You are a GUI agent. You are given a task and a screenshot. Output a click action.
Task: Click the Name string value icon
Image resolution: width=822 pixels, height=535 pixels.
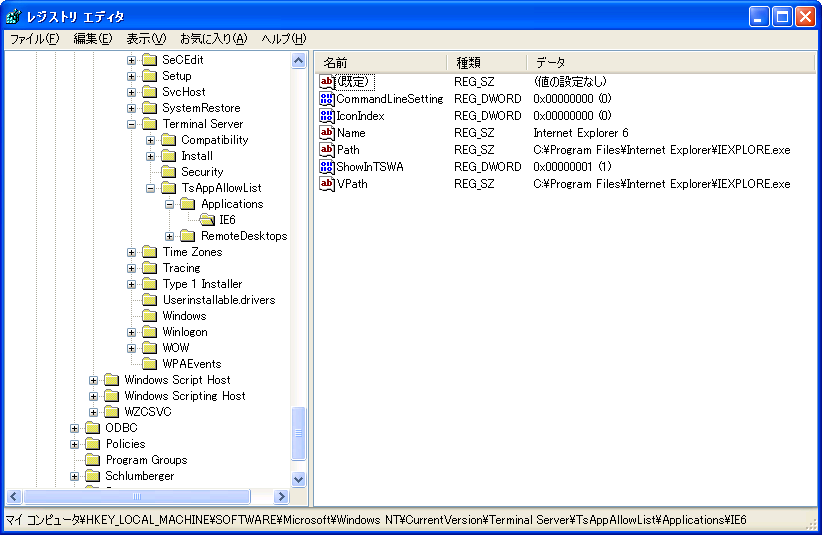(x=326, y=133)
